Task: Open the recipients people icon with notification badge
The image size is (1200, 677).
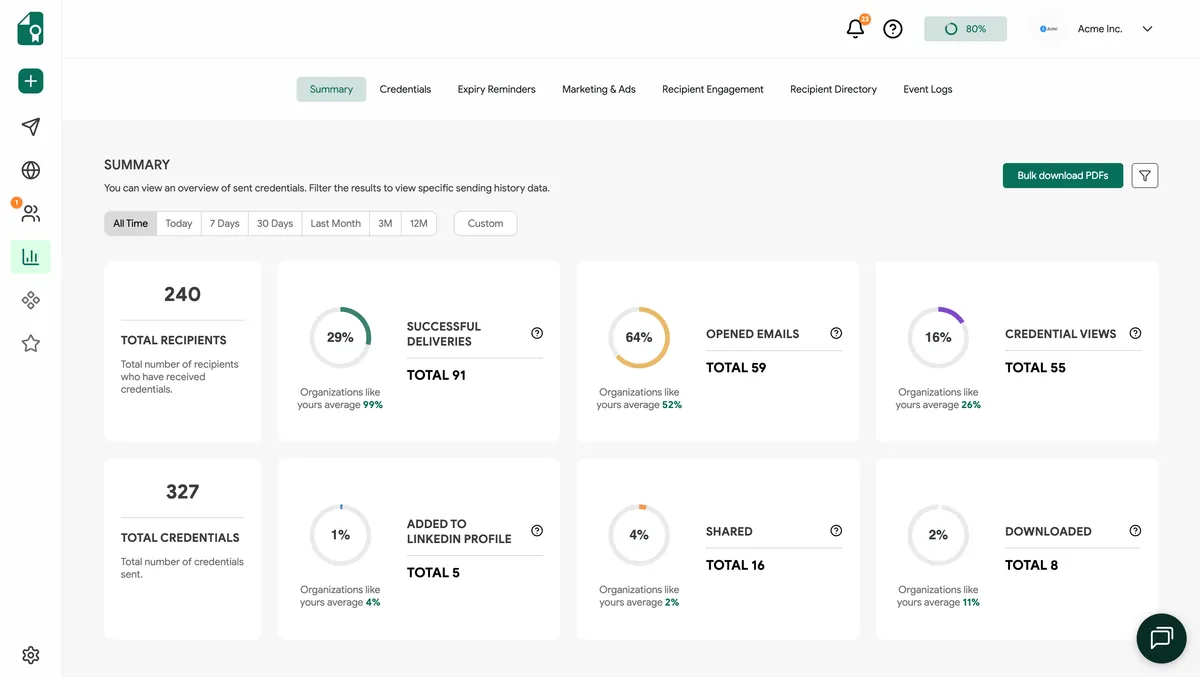Action: 30,212
